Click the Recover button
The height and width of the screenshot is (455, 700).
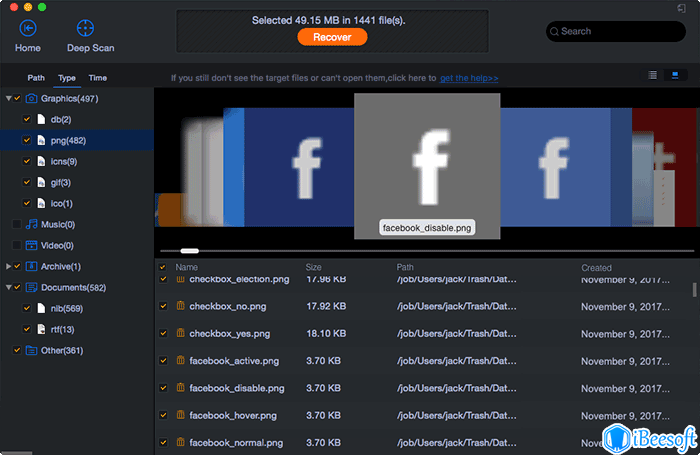[x=332, y=37]
